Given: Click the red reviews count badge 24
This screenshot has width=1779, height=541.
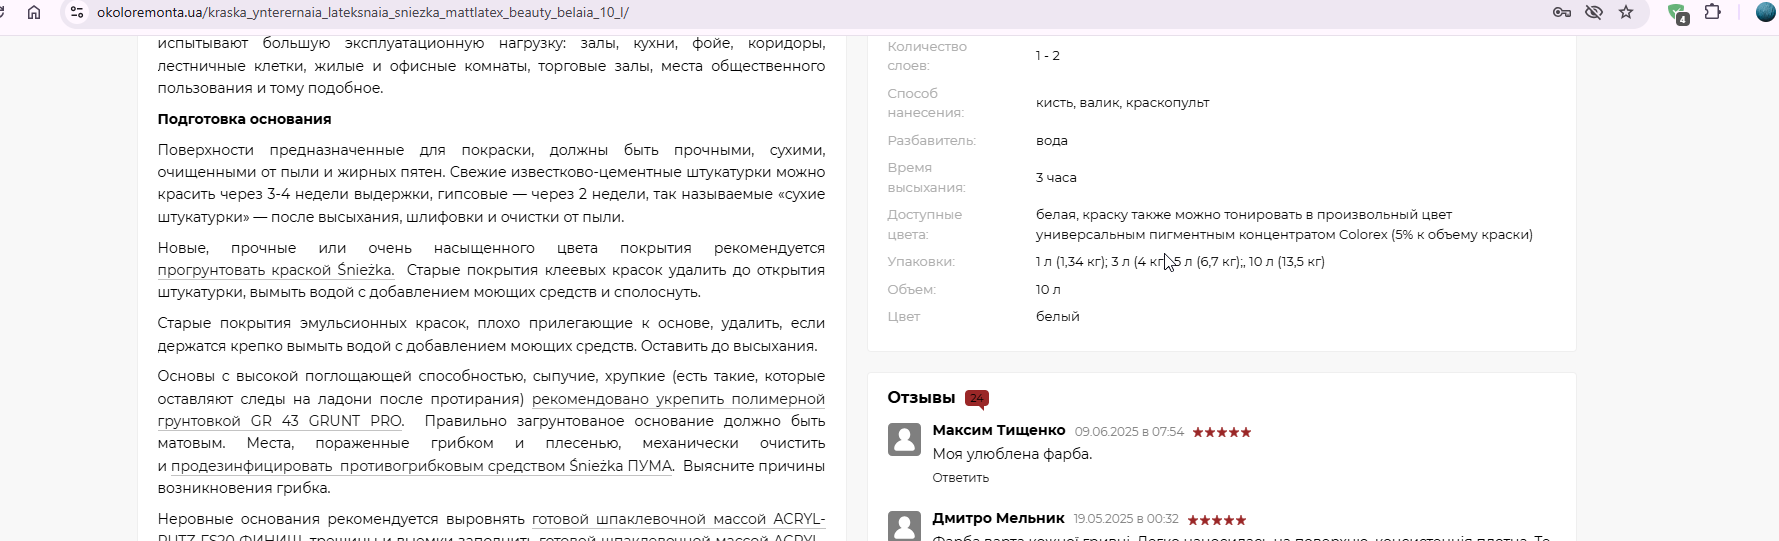Looking at the screenshot, I should 977,398.
